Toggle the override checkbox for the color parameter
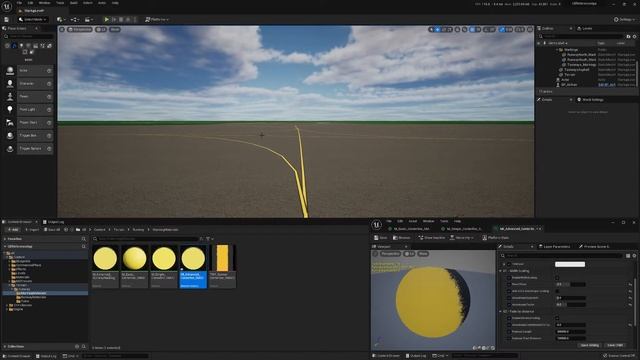 (509, 264)
